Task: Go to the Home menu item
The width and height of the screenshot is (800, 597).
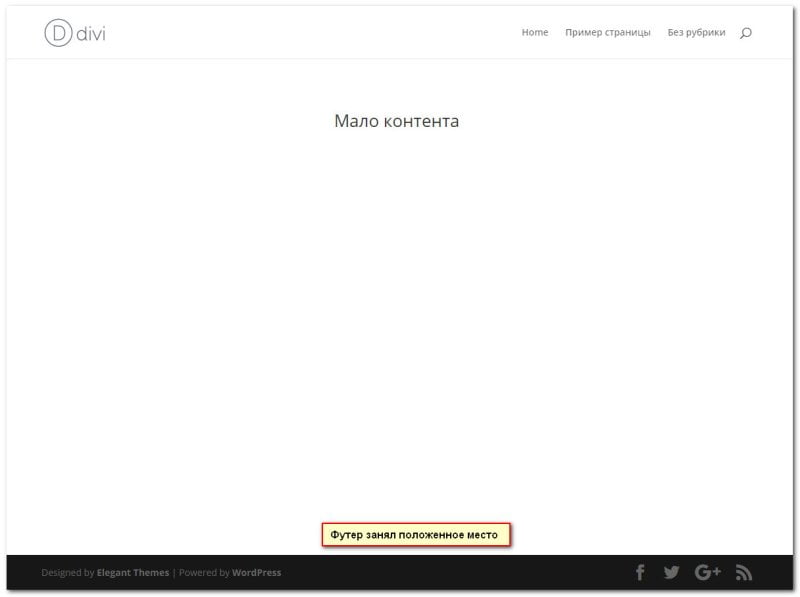Action: click(x=535, y=32)
